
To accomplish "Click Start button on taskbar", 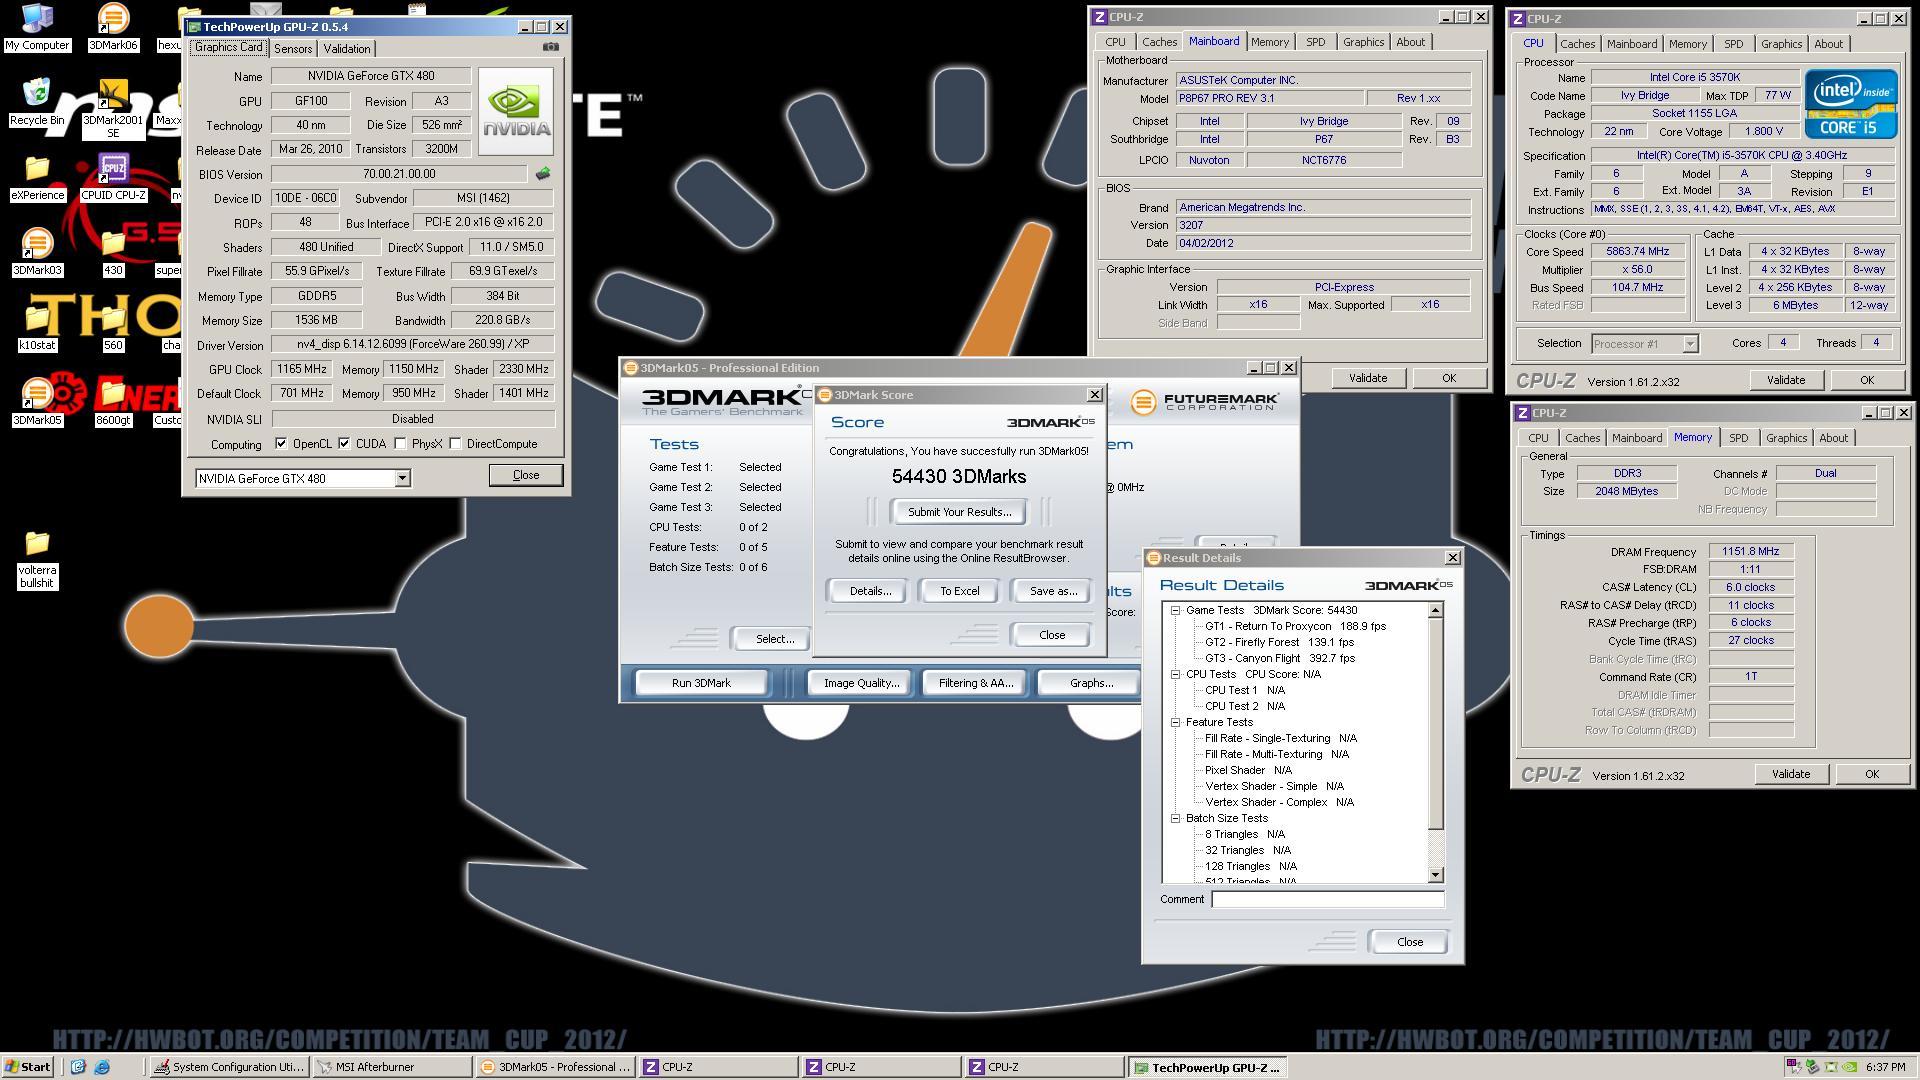I will coord(28,1067).
